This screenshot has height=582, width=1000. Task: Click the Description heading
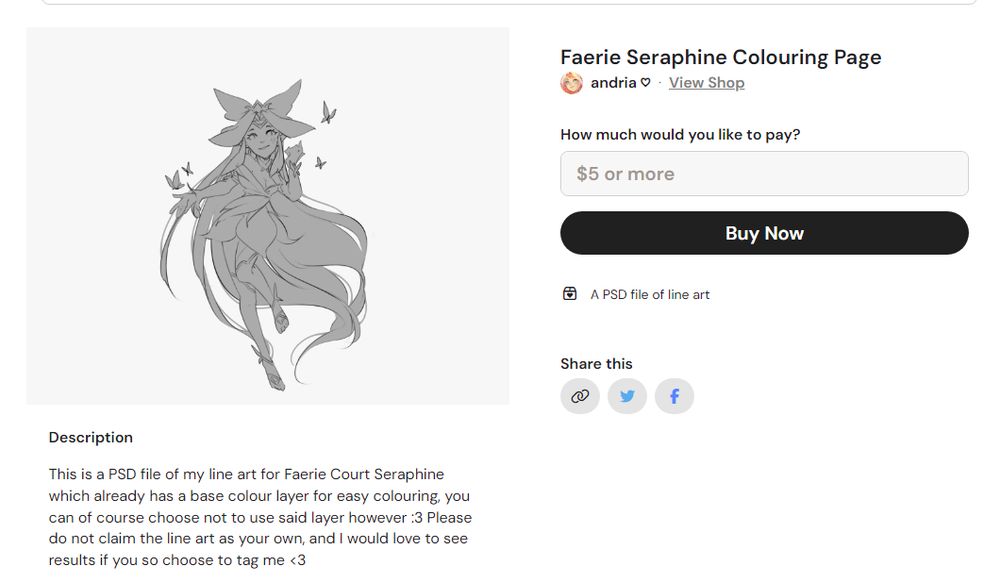91,437
